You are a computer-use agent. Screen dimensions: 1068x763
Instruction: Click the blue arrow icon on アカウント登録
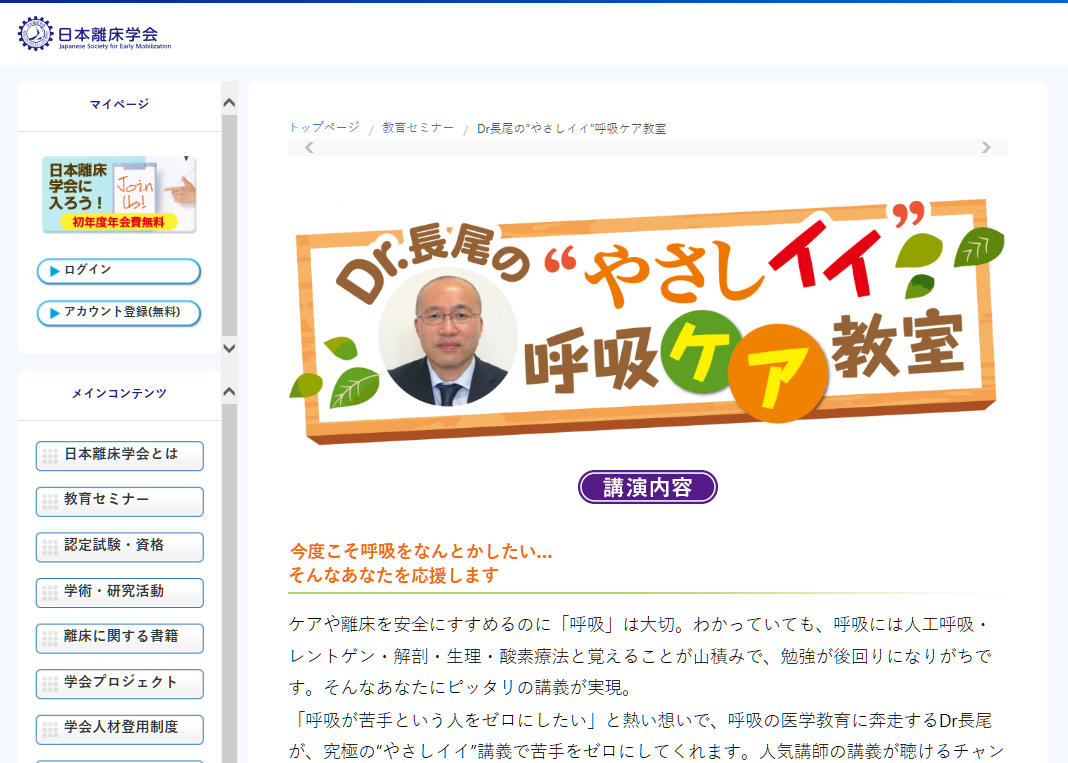54,313
